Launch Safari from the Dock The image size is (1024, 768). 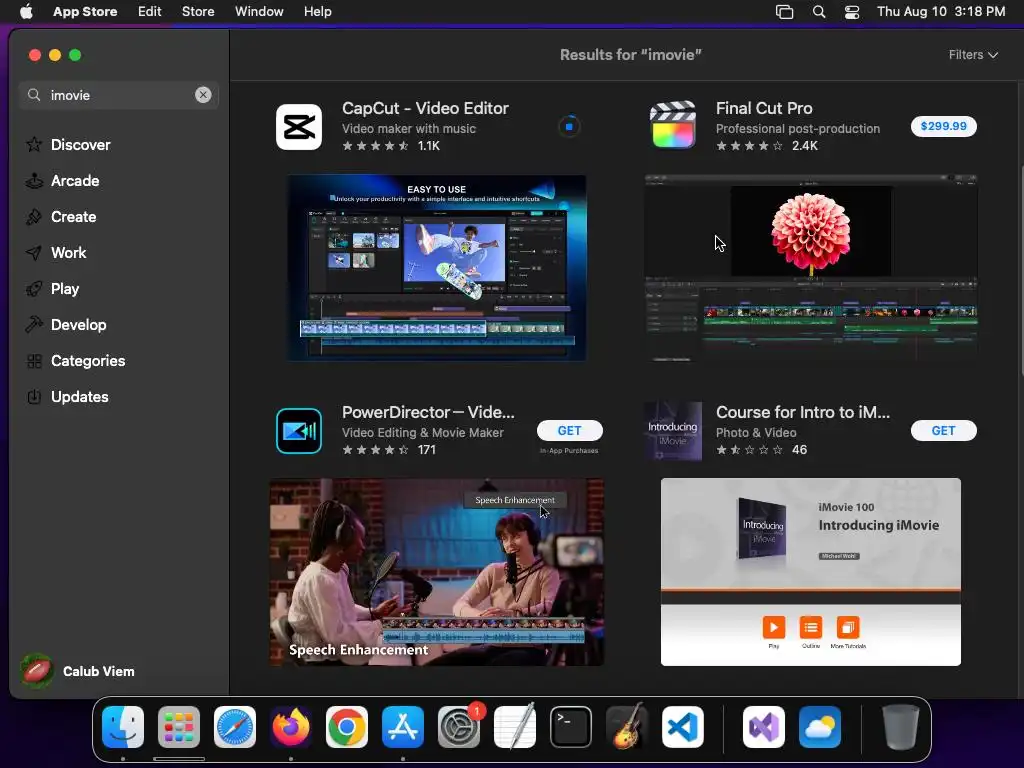pos(235,727)
